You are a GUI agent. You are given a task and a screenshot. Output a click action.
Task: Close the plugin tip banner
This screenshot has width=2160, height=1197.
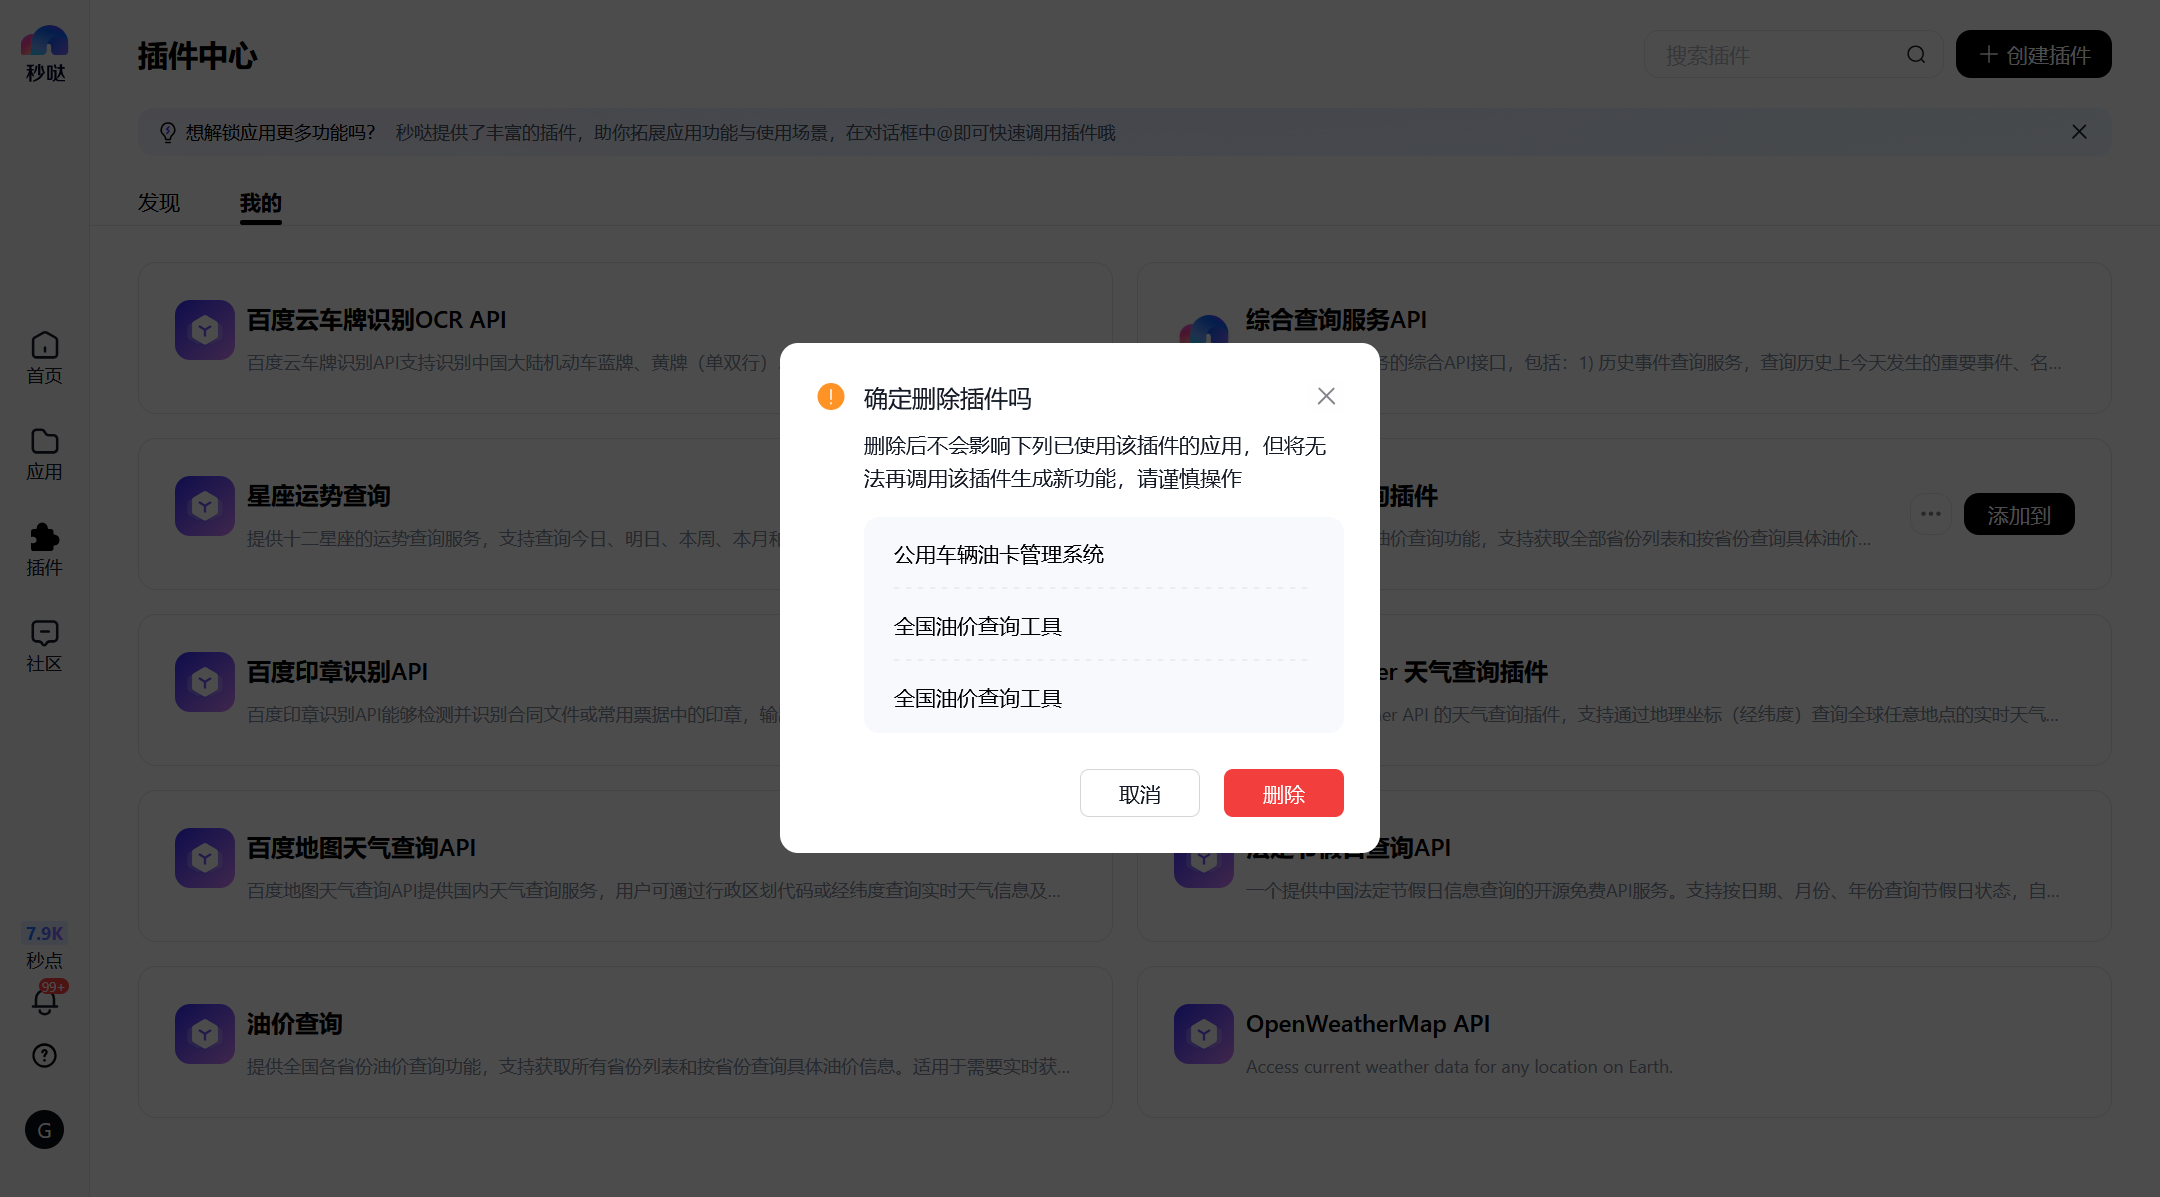point(2079,131)
